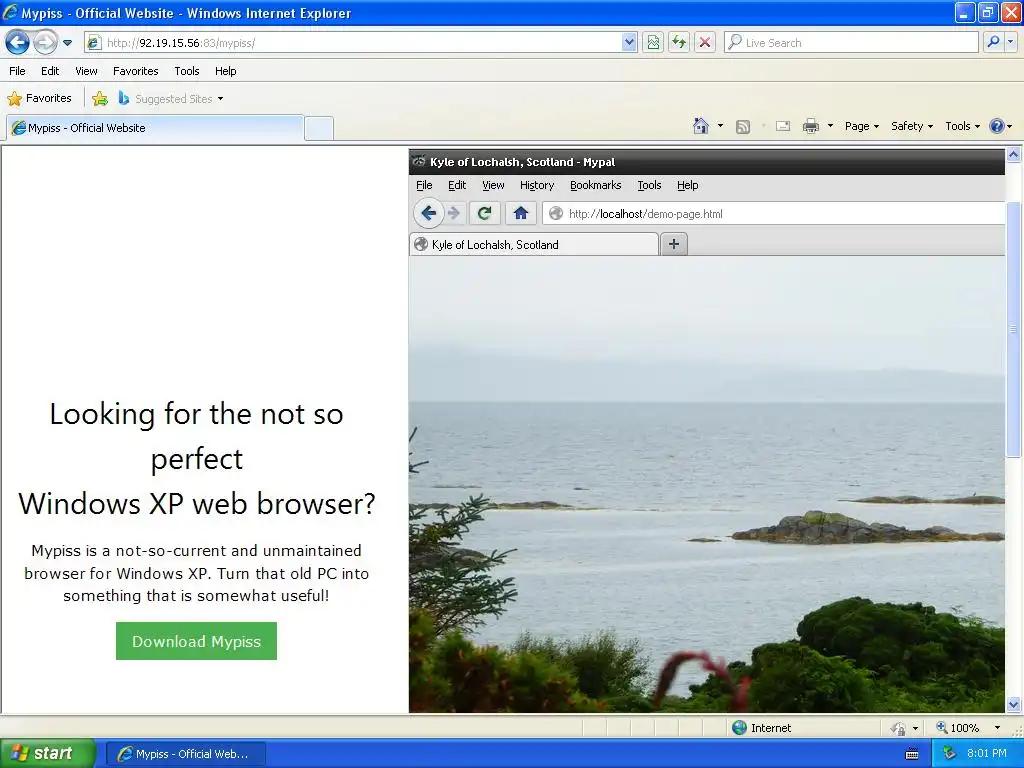Expand the Home button dropdown arrow
This screenshot has height=768, width=1024.
tap(720, 126)
